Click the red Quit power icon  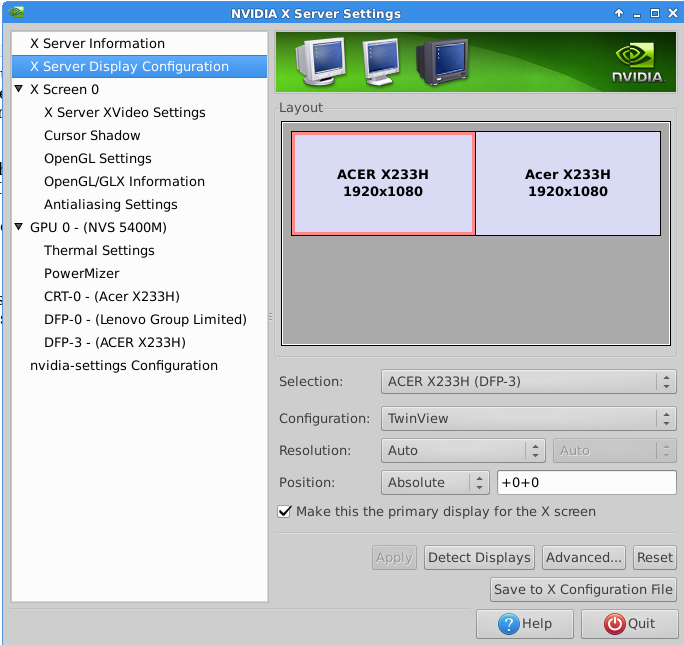615,624
